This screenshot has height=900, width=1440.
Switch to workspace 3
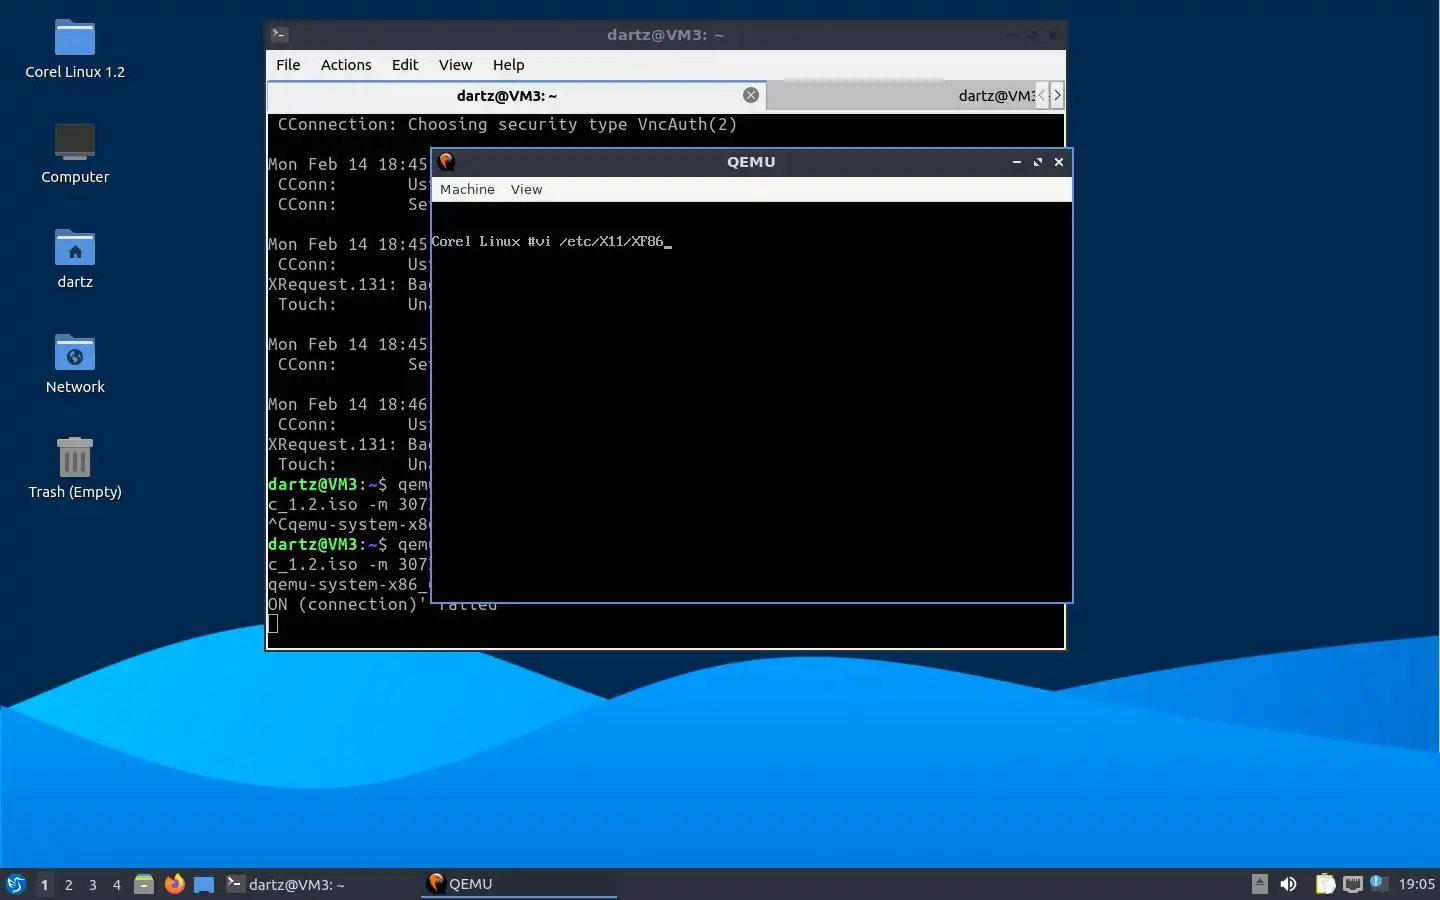point(92,885)
